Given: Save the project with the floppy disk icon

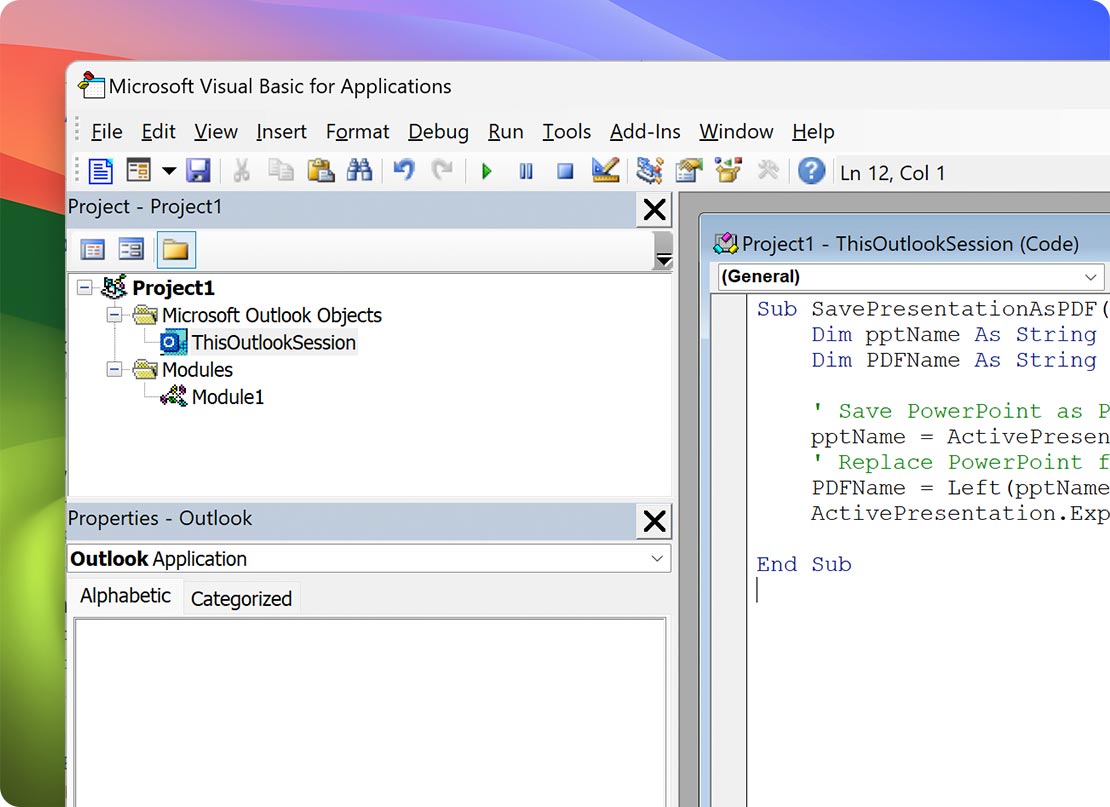Looking at the screenshot, I should click(199, 170).
